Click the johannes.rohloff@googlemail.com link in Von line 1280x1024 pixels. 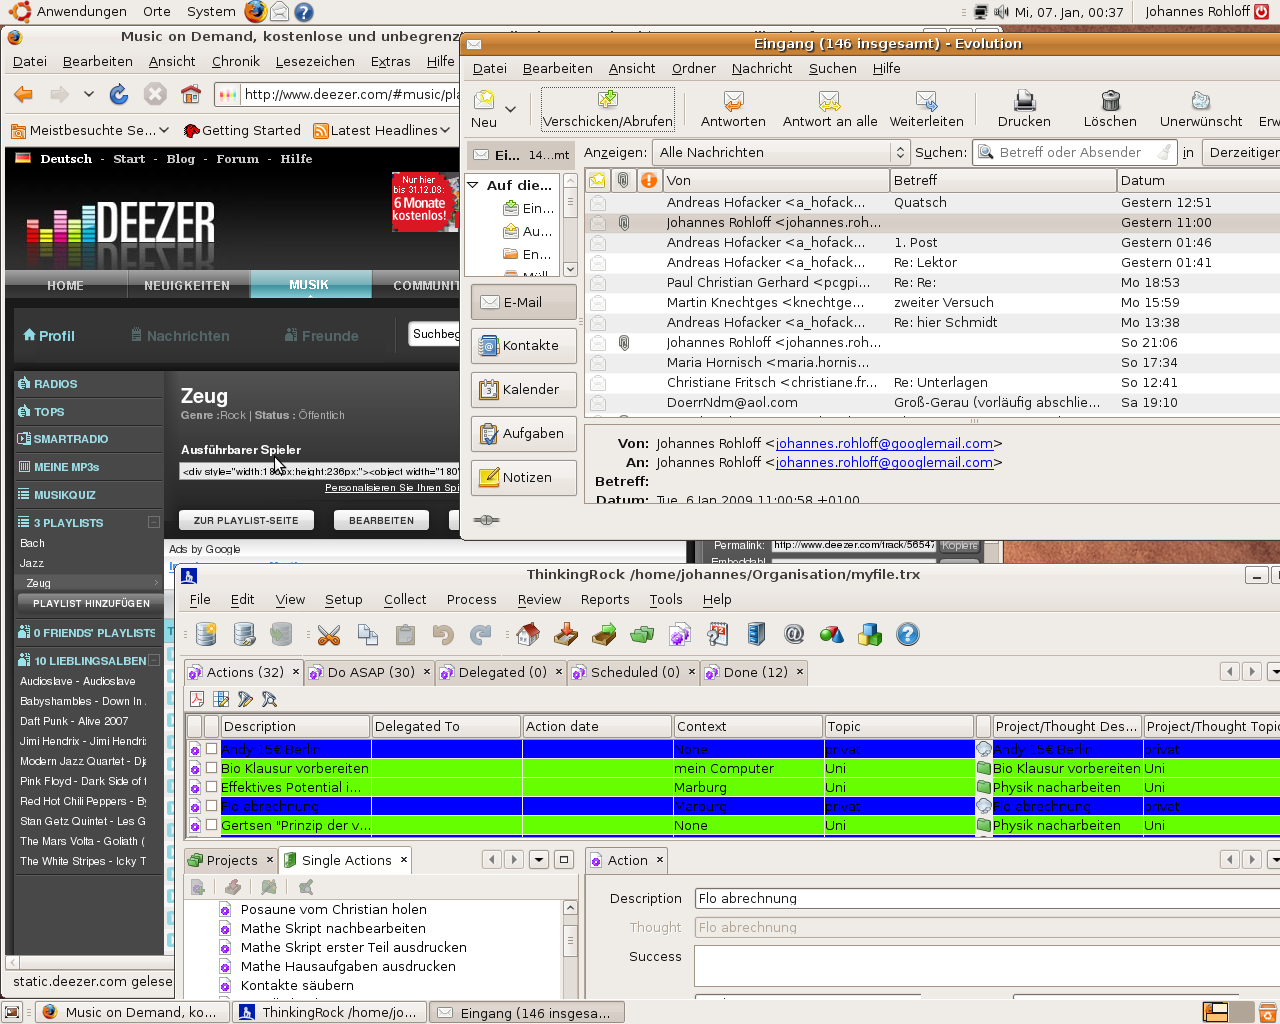click(885, 443)
